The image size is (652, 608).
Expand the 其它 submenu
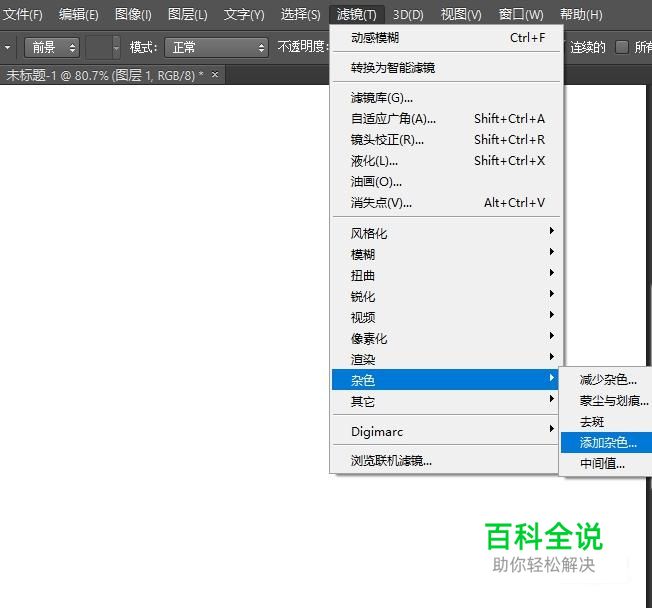click(447, 401)
